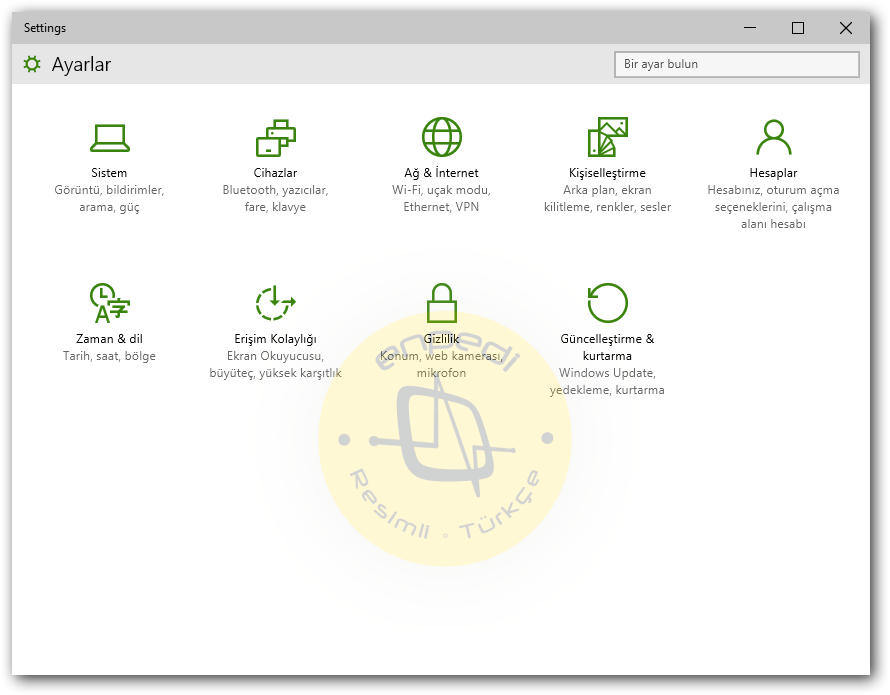Open the Hesaplar person icon
Screen dimensions: 890x695
(x=773, y=137)
